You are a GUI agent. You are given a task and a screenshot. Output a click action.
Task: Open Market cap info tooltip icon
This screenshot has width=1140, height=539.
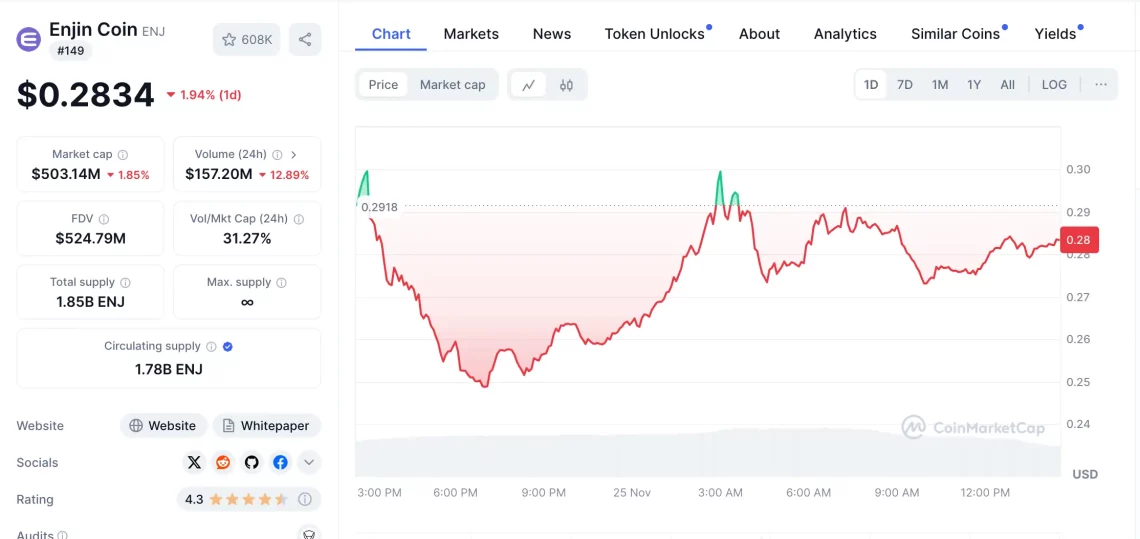(x=123, y=155)
